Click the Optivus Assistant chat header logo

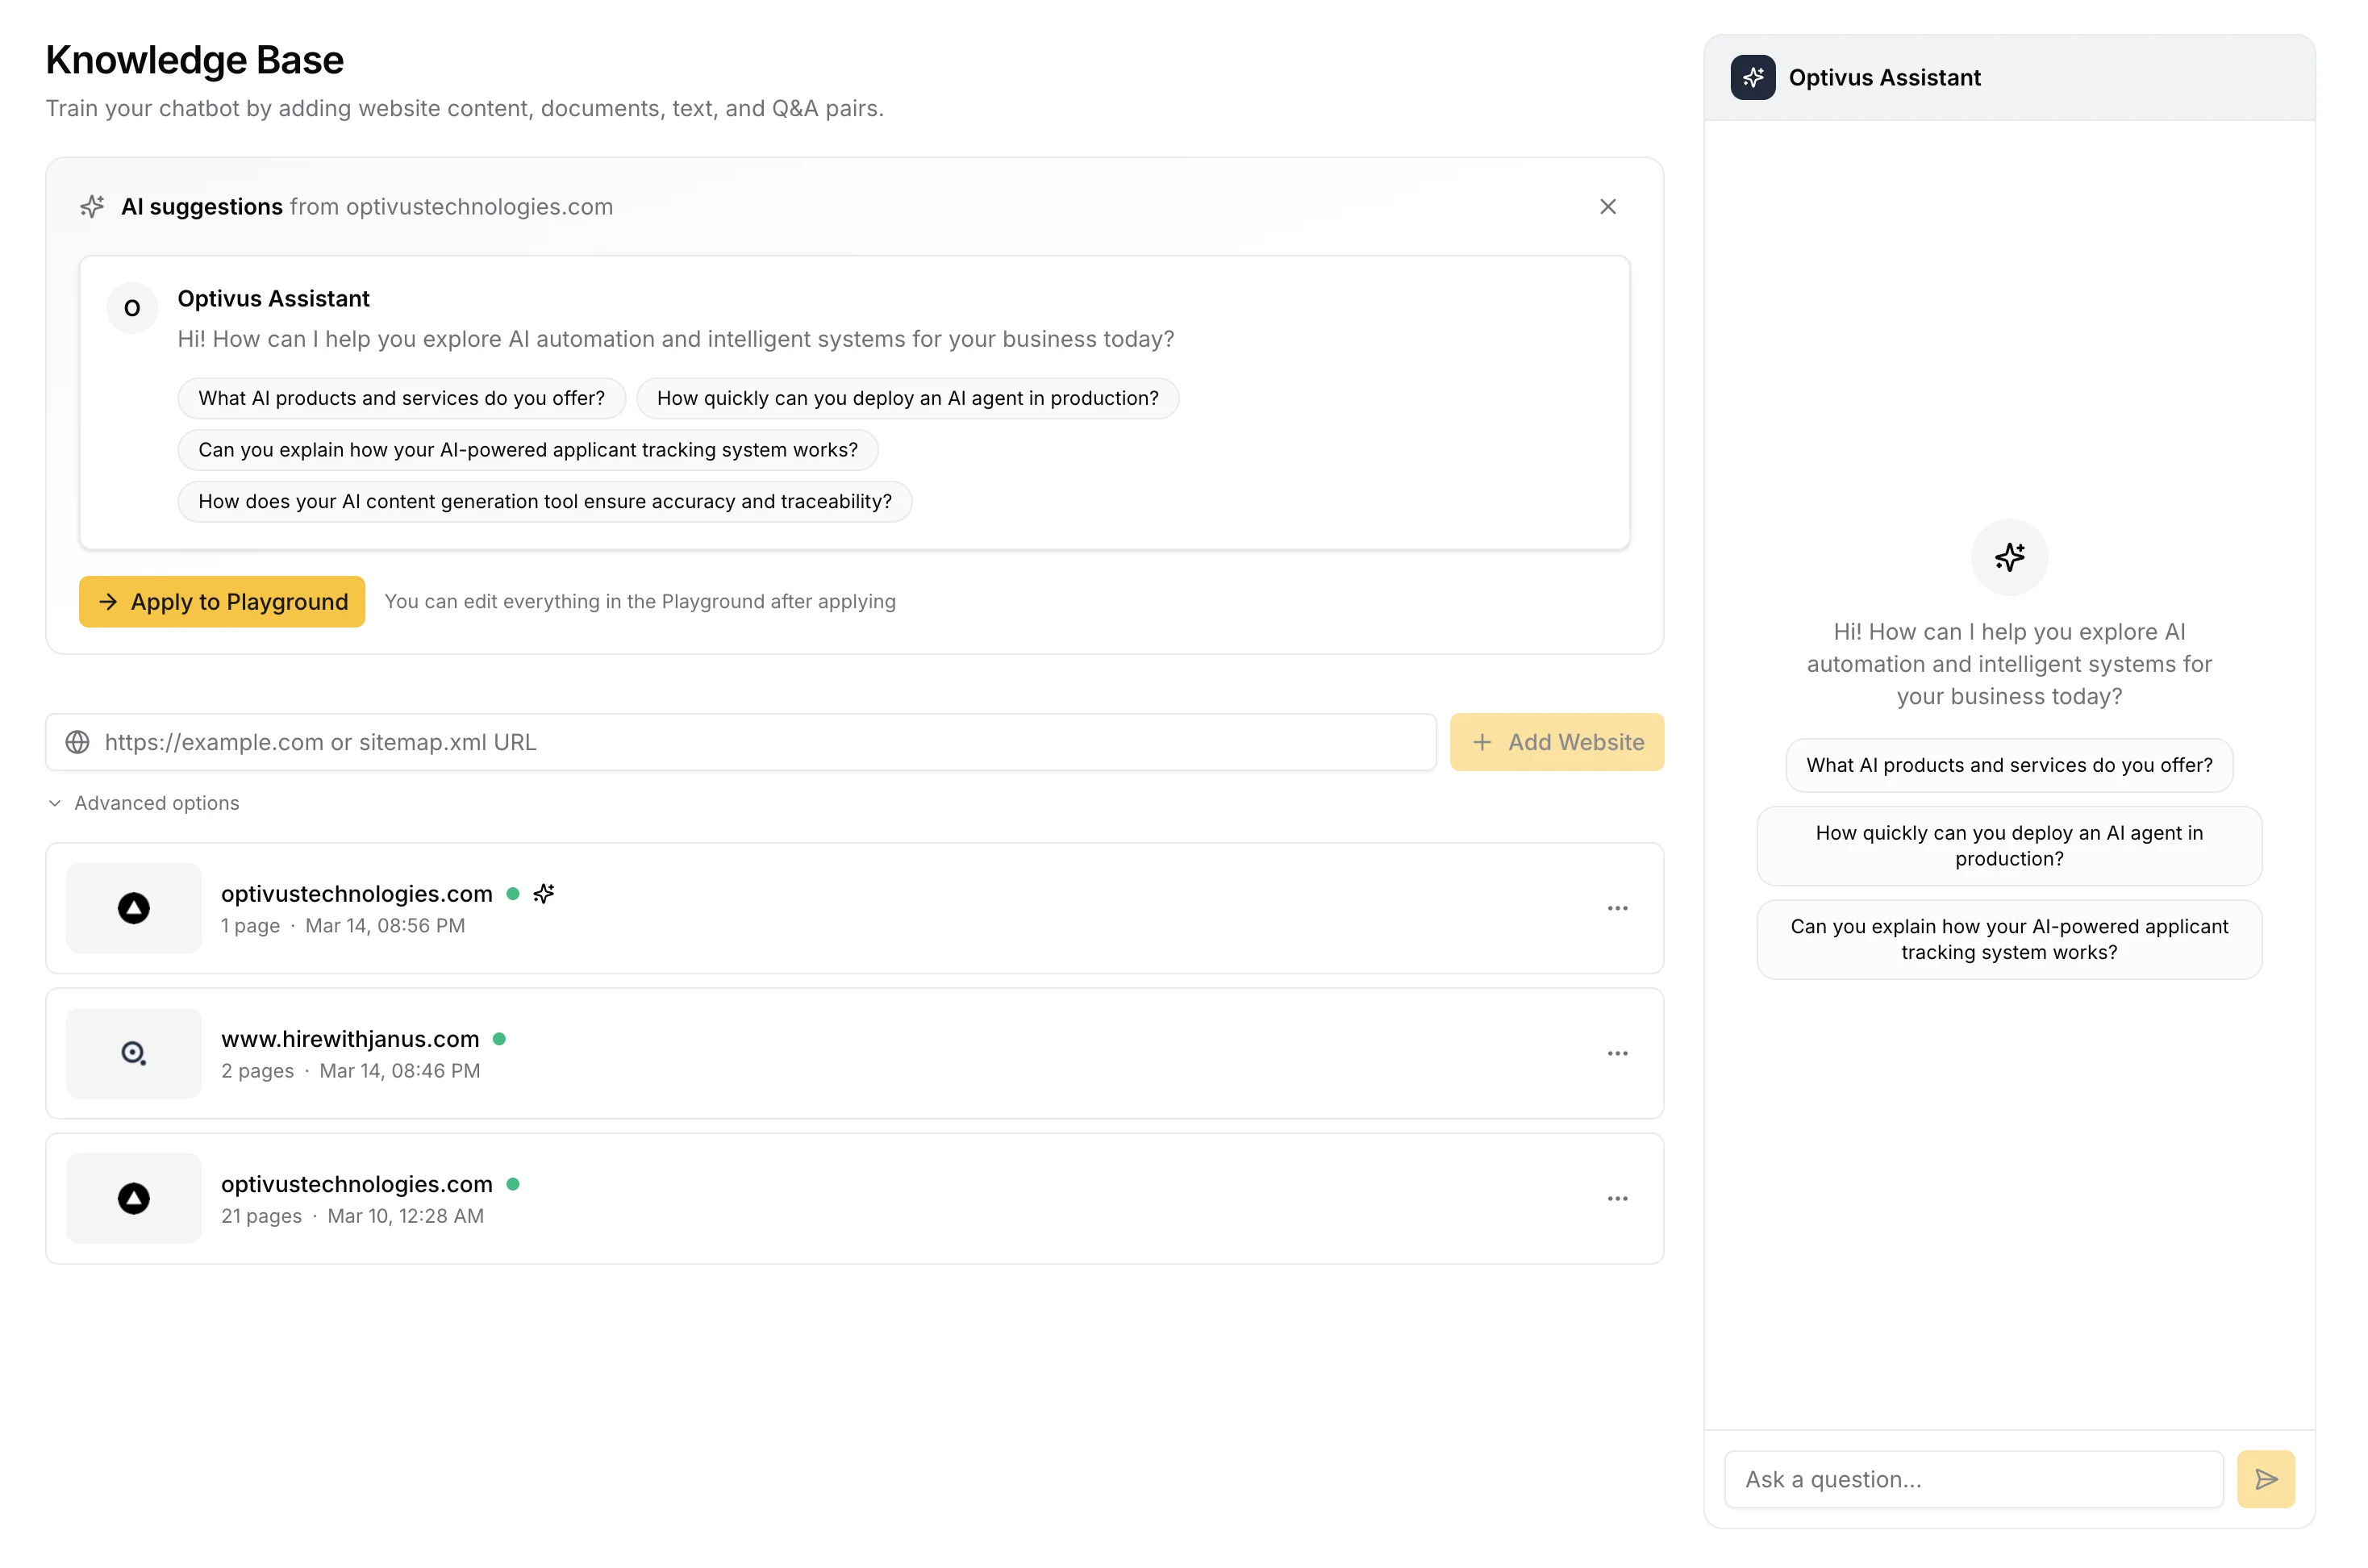click(1752, 77)
